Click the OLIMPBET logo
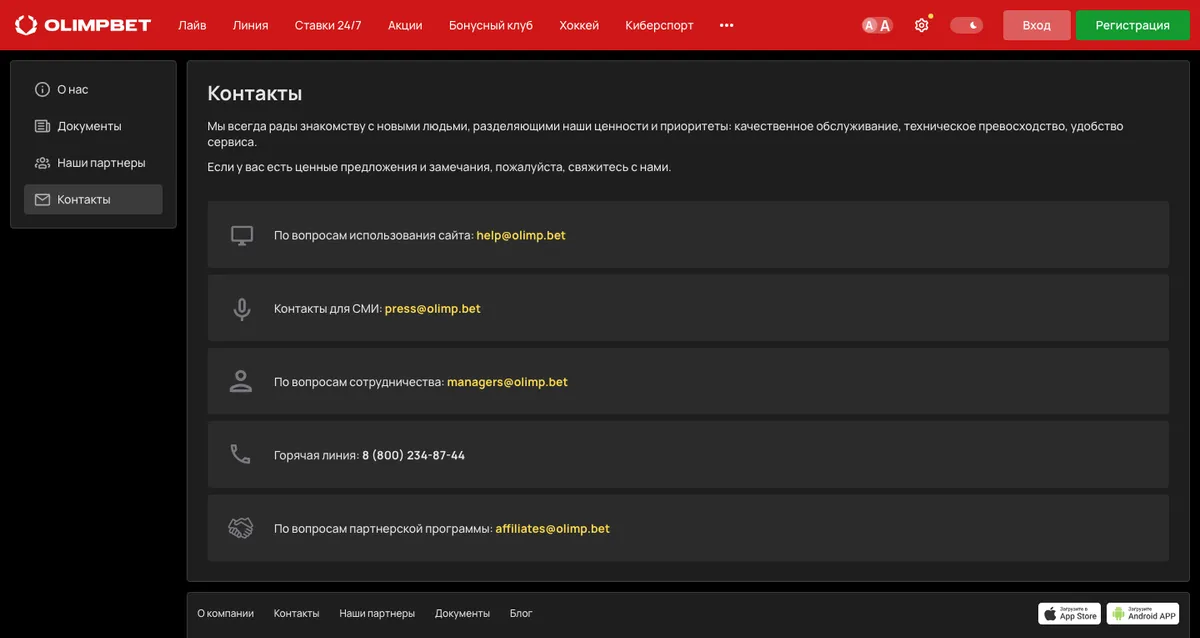Screen dimensions: 1200x638 tap(82, 25)
